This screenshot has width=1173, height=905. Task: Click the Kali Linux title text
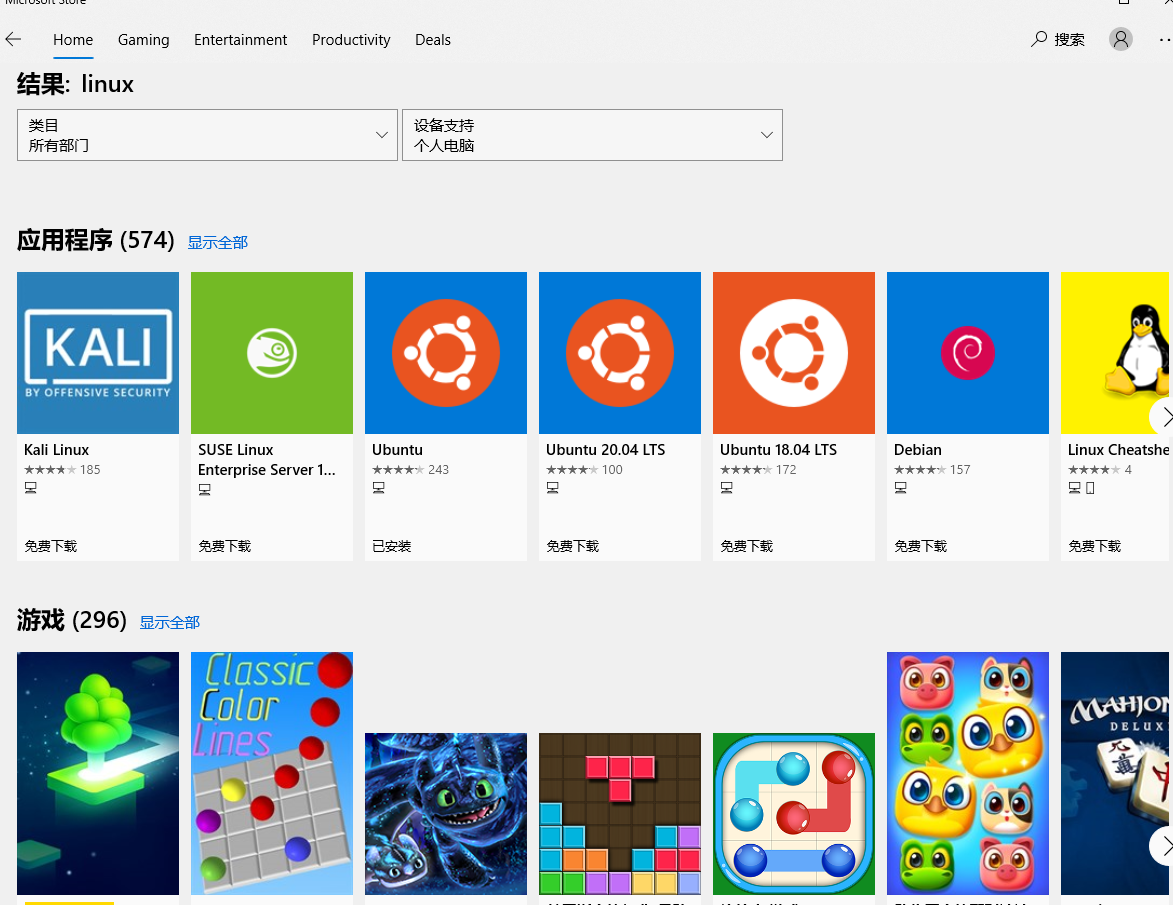click(57, 450)
